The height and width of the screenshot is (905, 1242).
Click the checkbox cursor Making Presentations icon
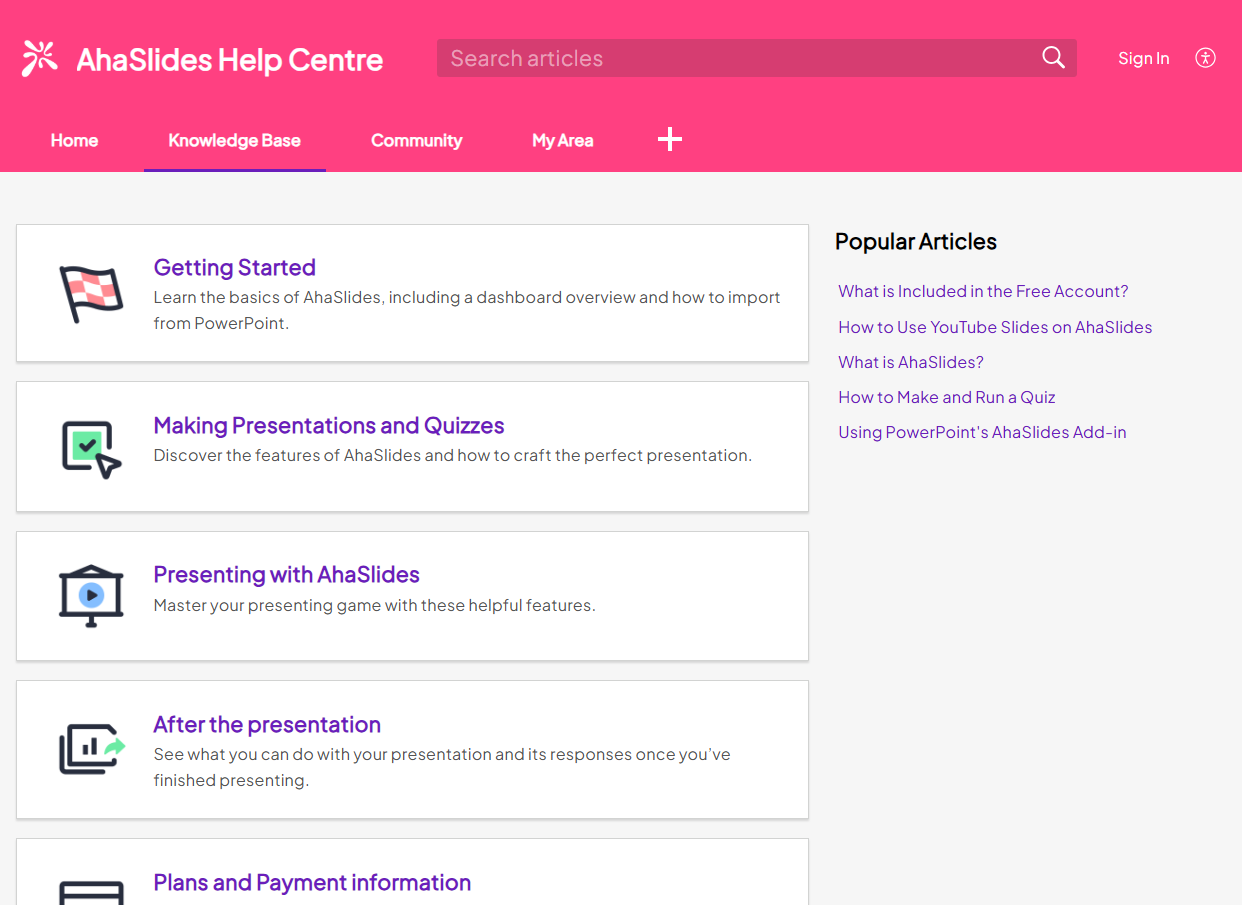[91, 448]
